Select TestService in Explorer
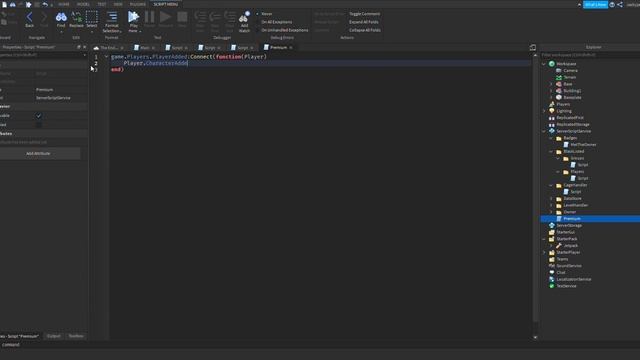The image size is (640, 360). (567, 286)
